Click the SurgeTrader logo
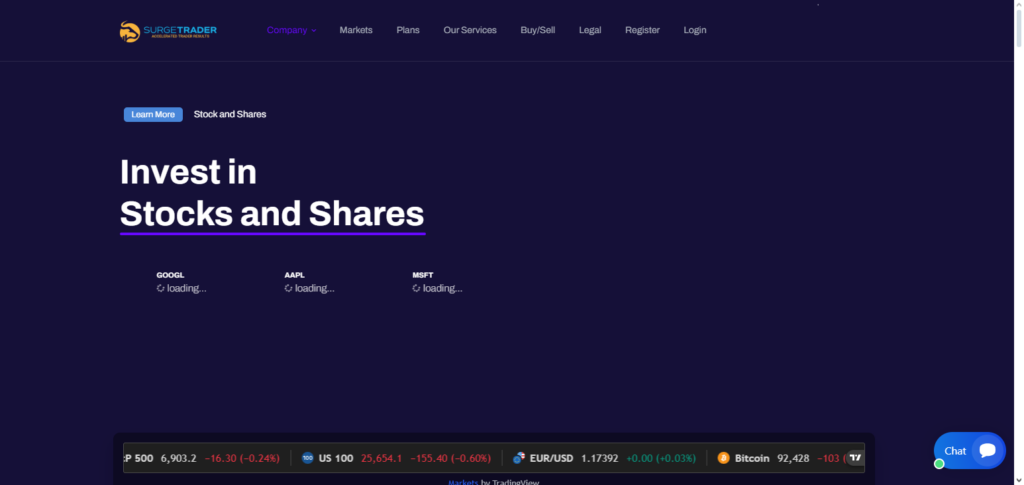Screen dimensions: 1024x485 [168, 31]
